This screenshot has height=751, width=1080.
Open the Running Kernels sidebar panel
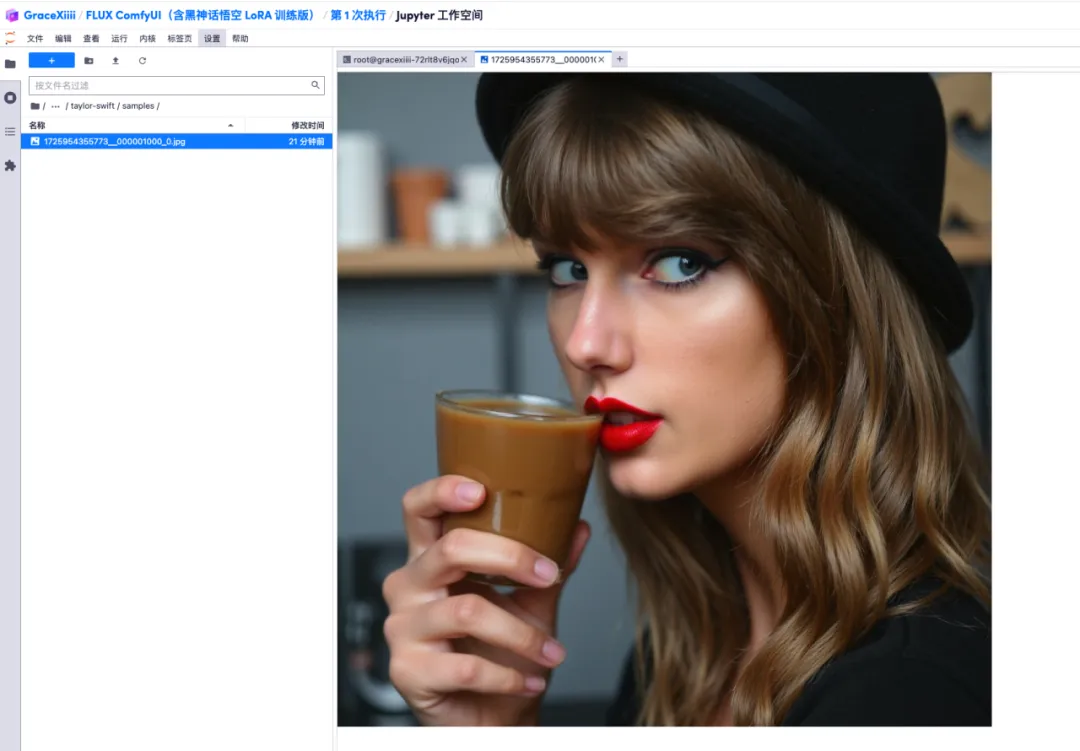pyautogui.click(x=10, y=98)
